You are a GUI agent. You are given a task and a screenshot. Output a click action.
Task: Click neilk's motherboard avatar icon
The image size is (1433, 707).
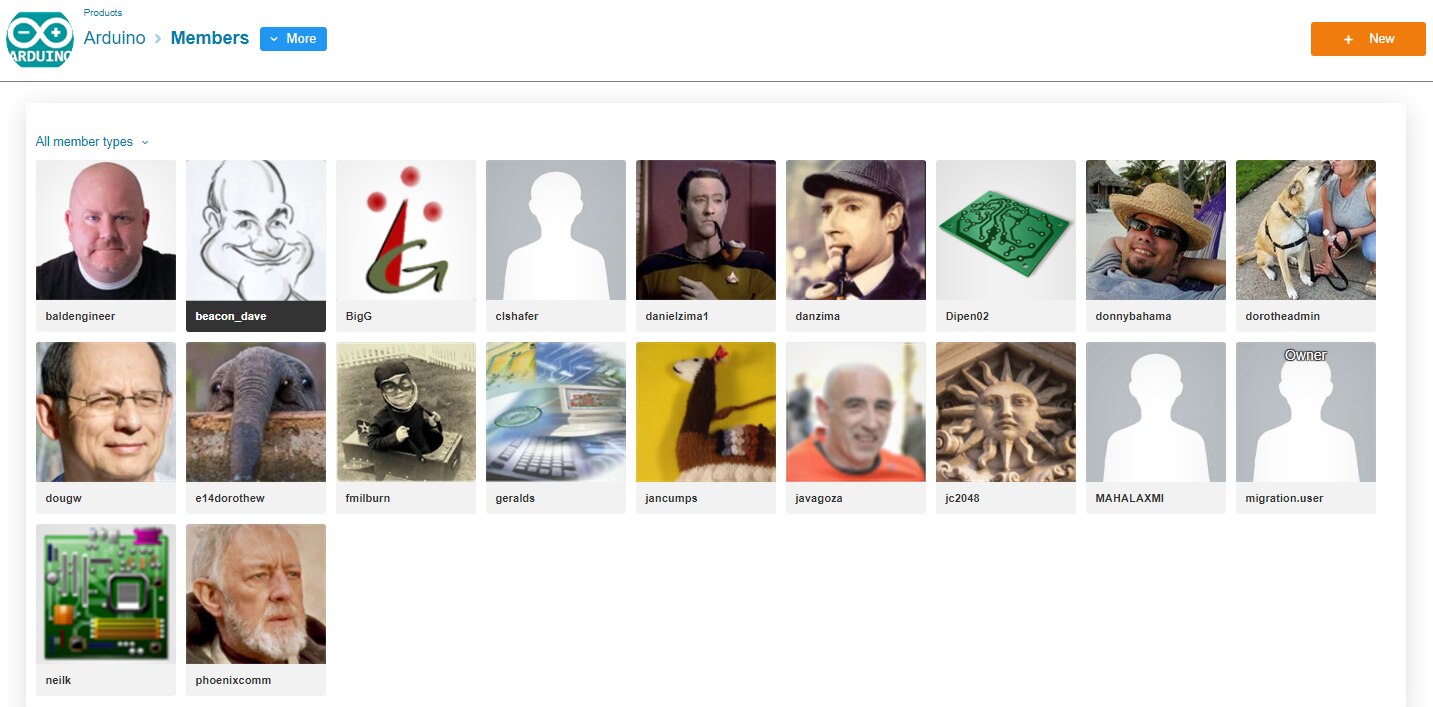(x=106, y=594)
